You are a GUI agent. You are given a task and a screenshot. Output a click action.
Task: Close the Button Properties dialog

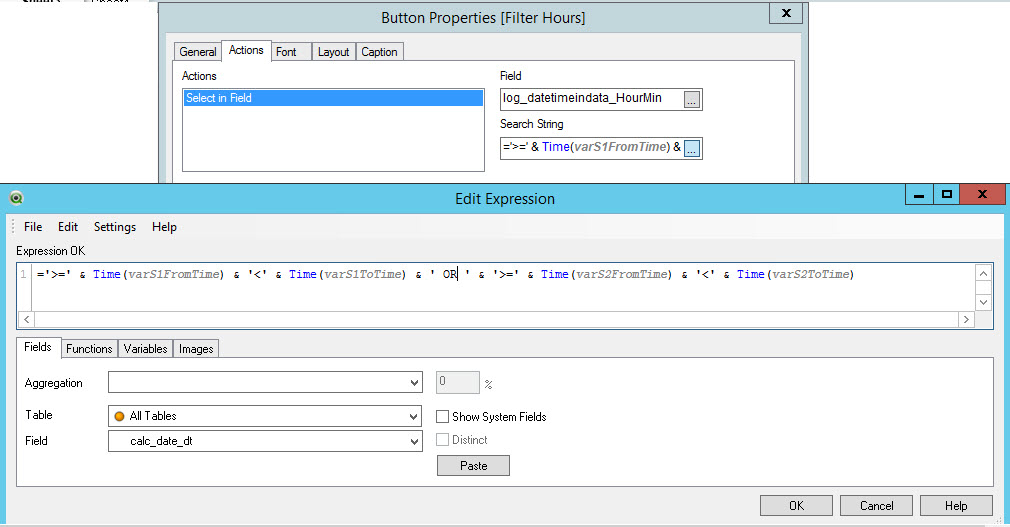tap(786, 13)
